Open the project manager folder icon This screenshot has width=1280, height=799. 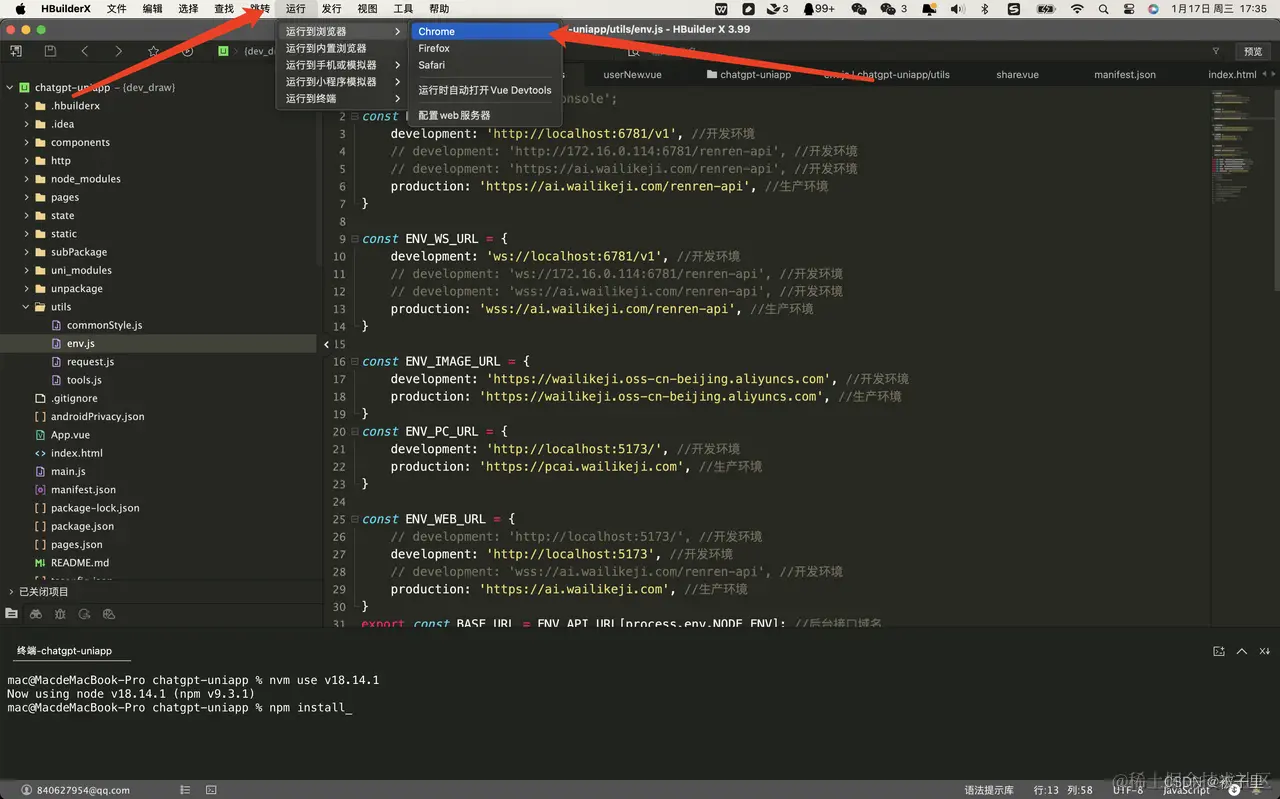click(12, 613)
